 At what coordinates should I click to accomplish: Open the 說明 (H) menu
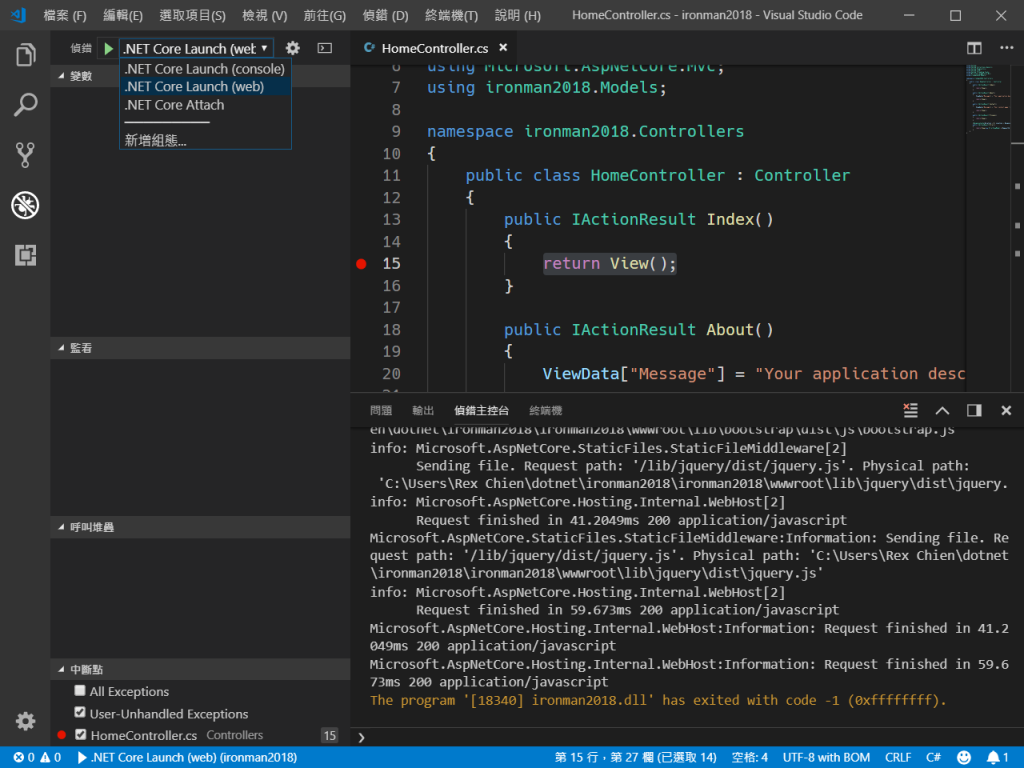(517, 15)
